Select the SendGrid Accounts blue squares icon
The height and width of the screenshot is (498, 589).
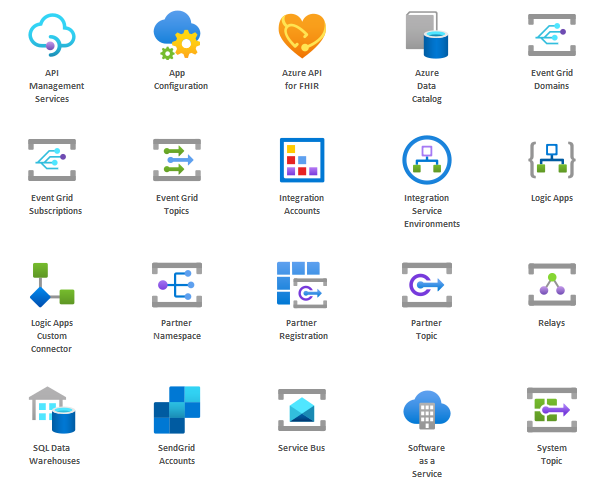[177, 410]
